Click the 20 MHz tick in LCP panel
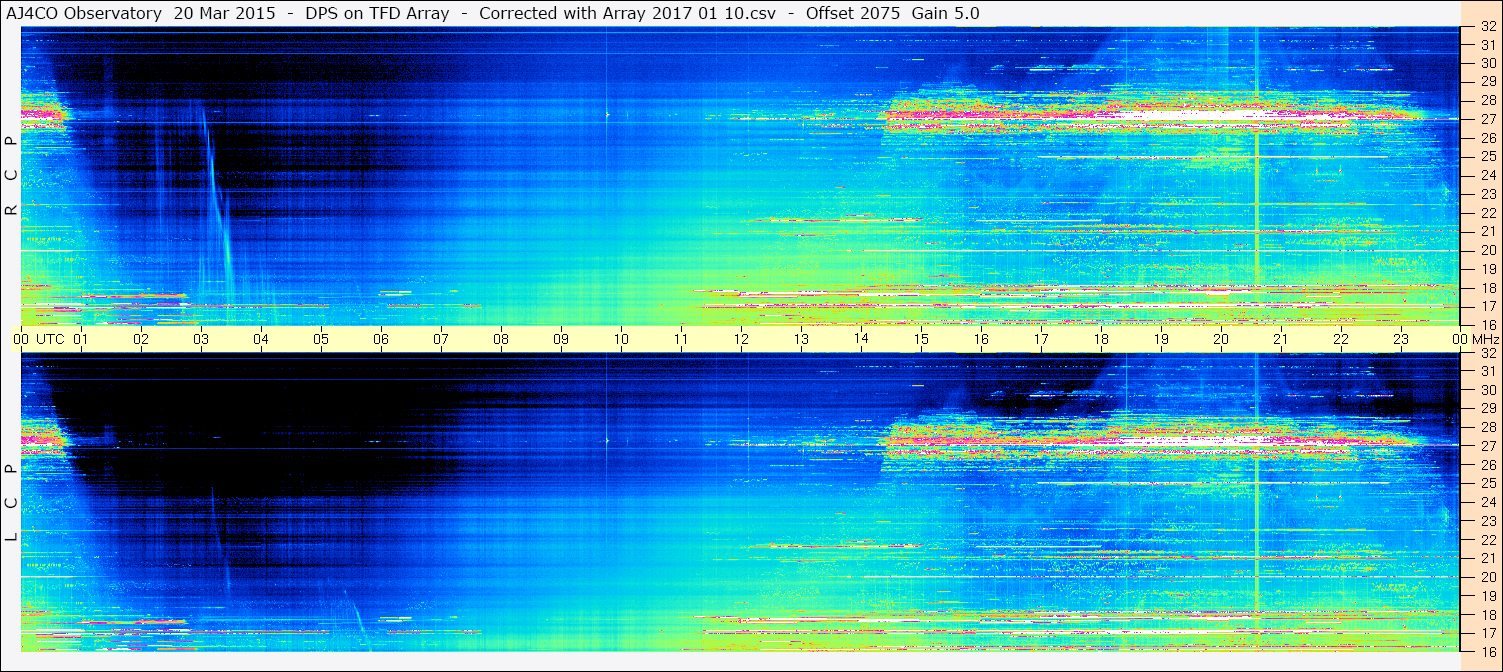This screenshot has height=672, width=1503. (1488, 577)
